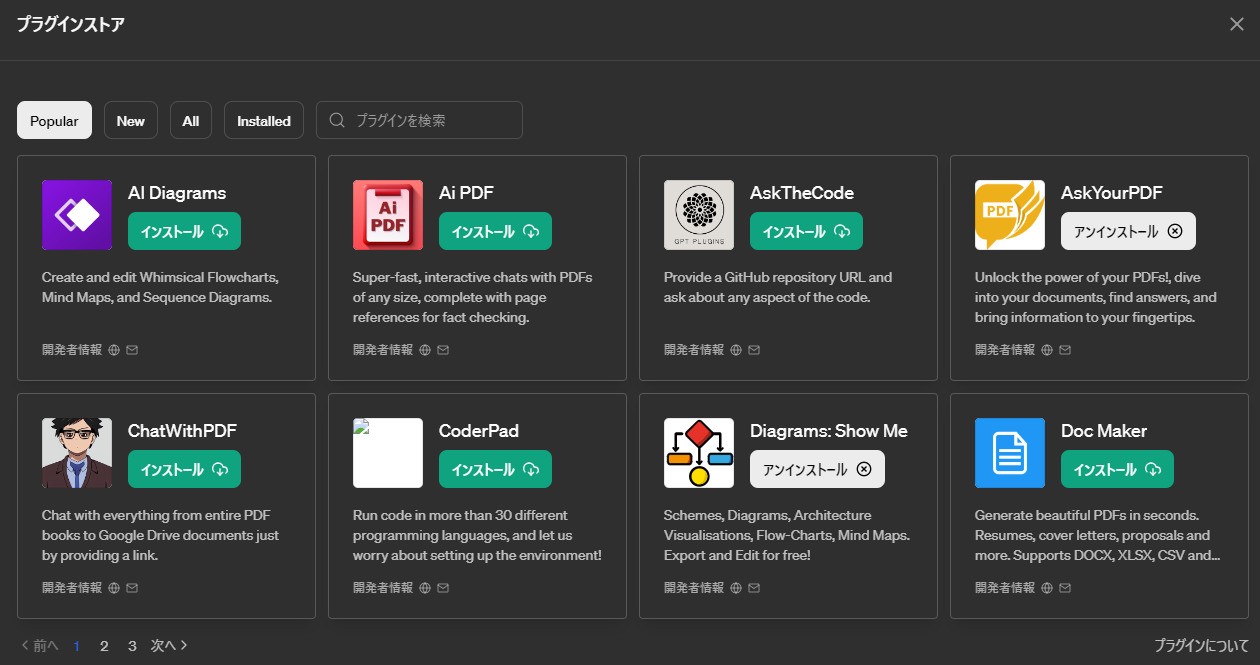Click 開発者情報 label on CoderPad card
This screenshot has height=665, width=1260.
(x=383, y=588)
